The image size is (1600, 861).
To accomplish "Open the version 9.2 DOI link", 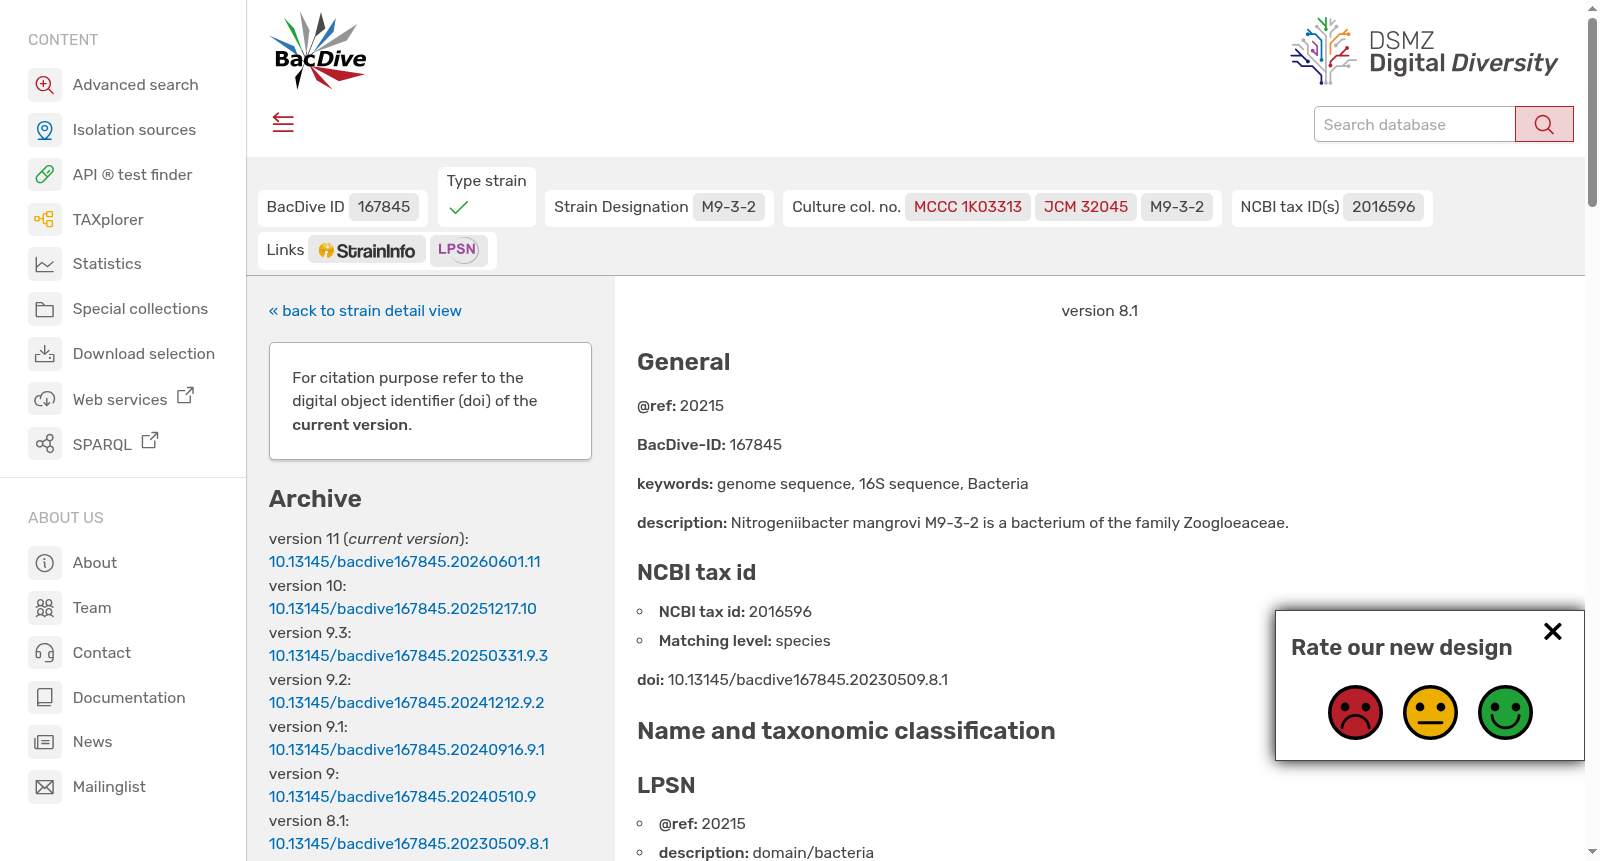I will coord(407,703).
